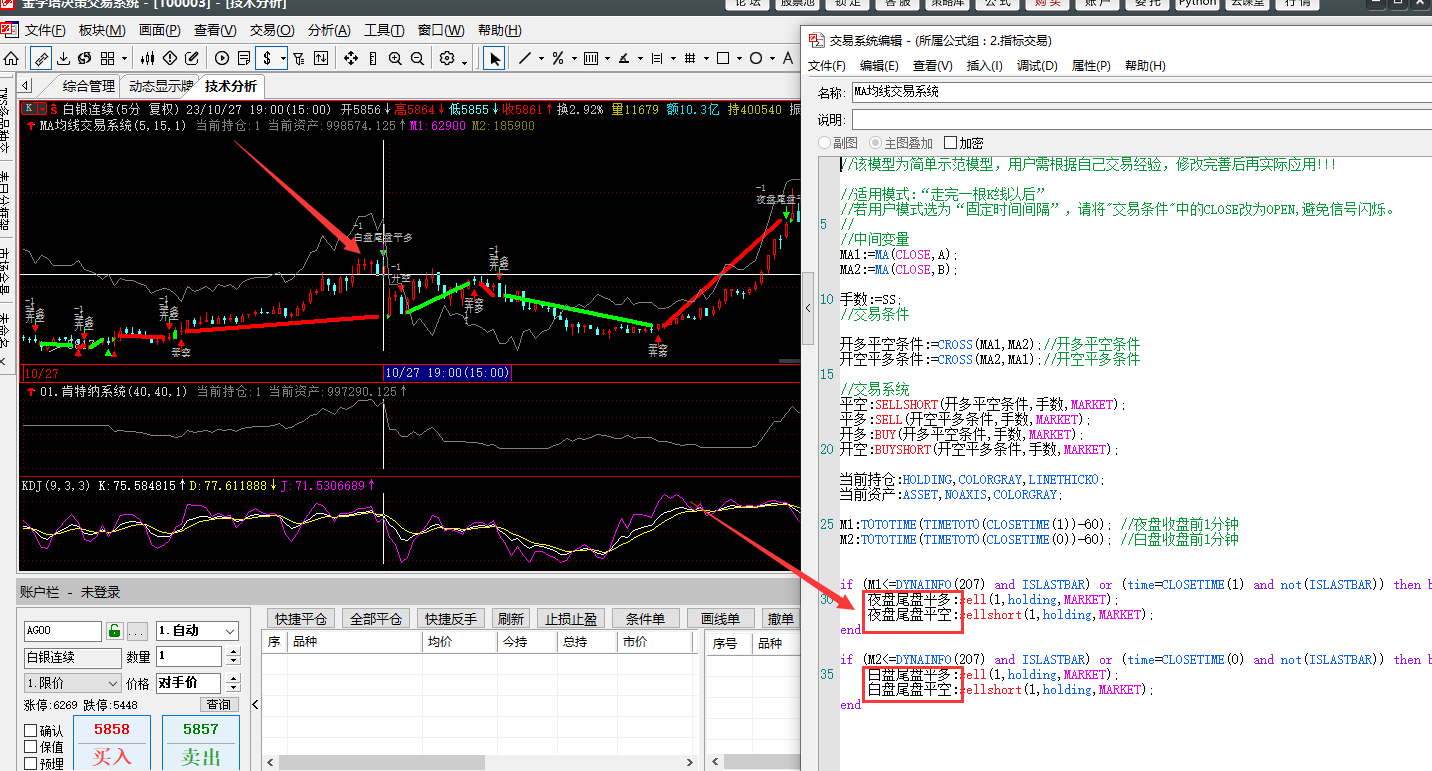Open the settings gear icon
Image resolution: width=1432 pixels, height=771 pixels.
pyautogui.click(x=447, y=58)
